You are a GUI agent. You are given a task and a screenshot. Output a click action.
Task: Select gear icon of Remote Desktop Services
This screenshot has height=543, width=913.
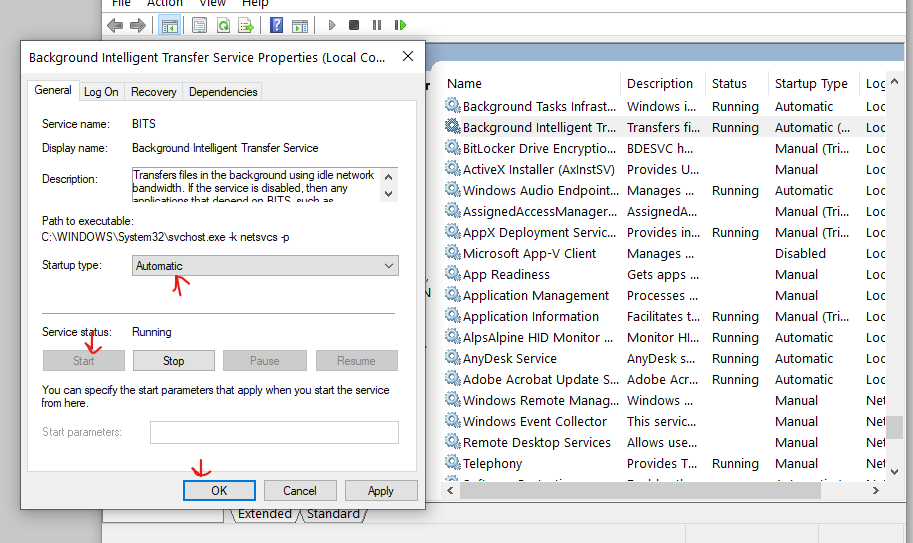pyautogui.click(x=452, y=441)
